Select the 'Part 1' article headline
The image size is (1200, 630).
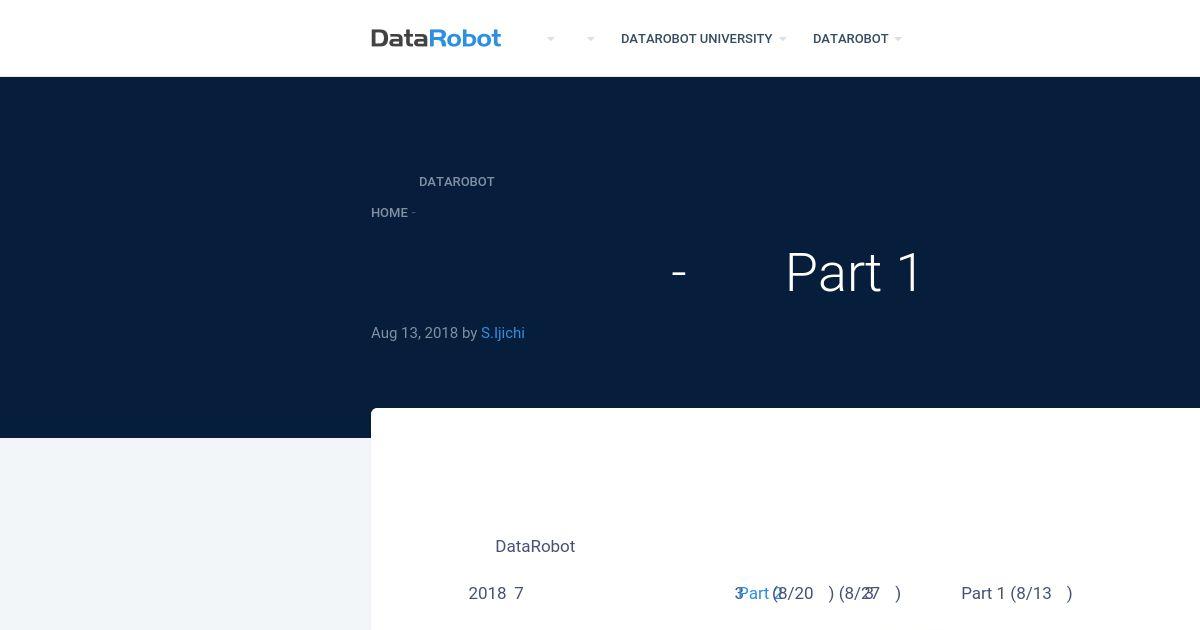click(853, 273)
